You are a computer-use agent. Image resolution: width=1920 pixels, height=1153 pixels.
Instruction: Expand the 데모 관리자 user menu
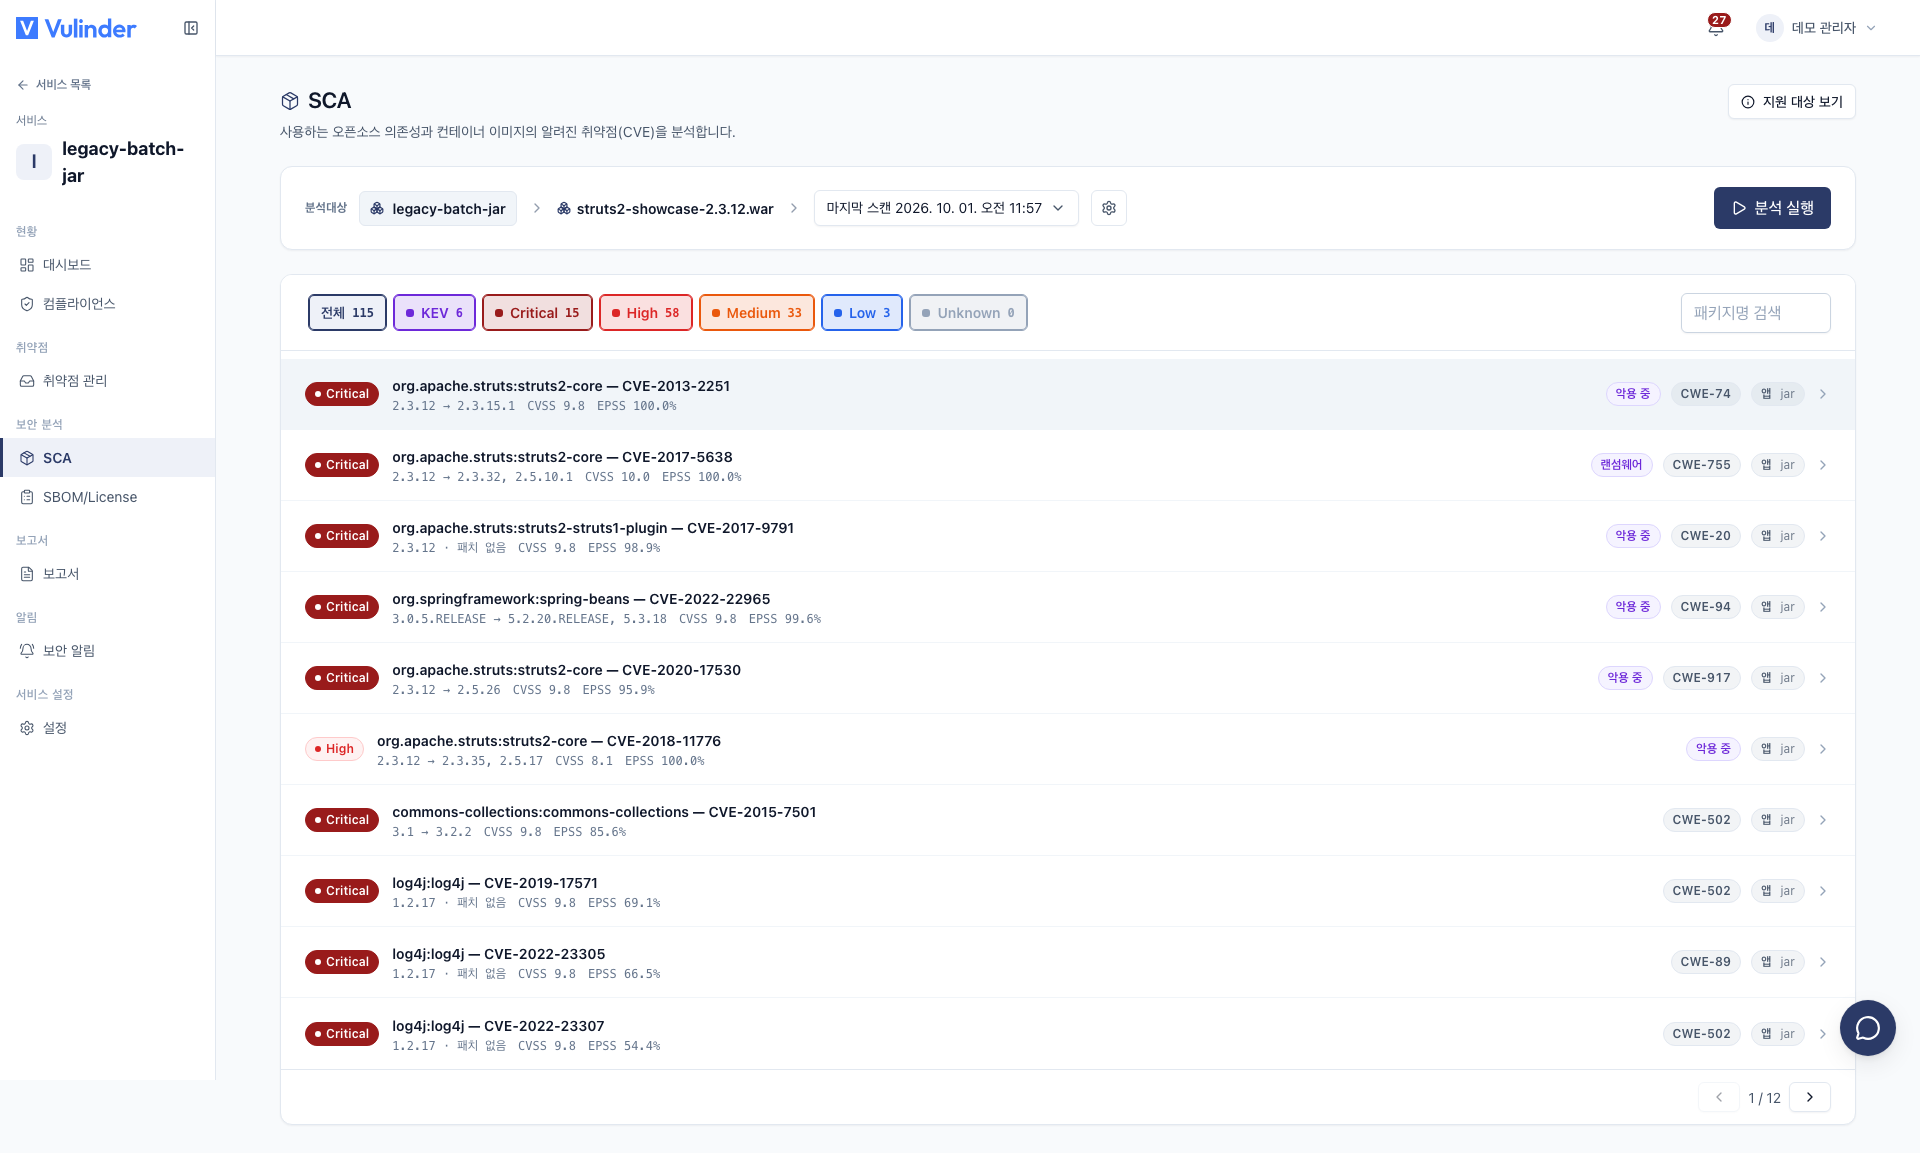(x=1818, y=28)
